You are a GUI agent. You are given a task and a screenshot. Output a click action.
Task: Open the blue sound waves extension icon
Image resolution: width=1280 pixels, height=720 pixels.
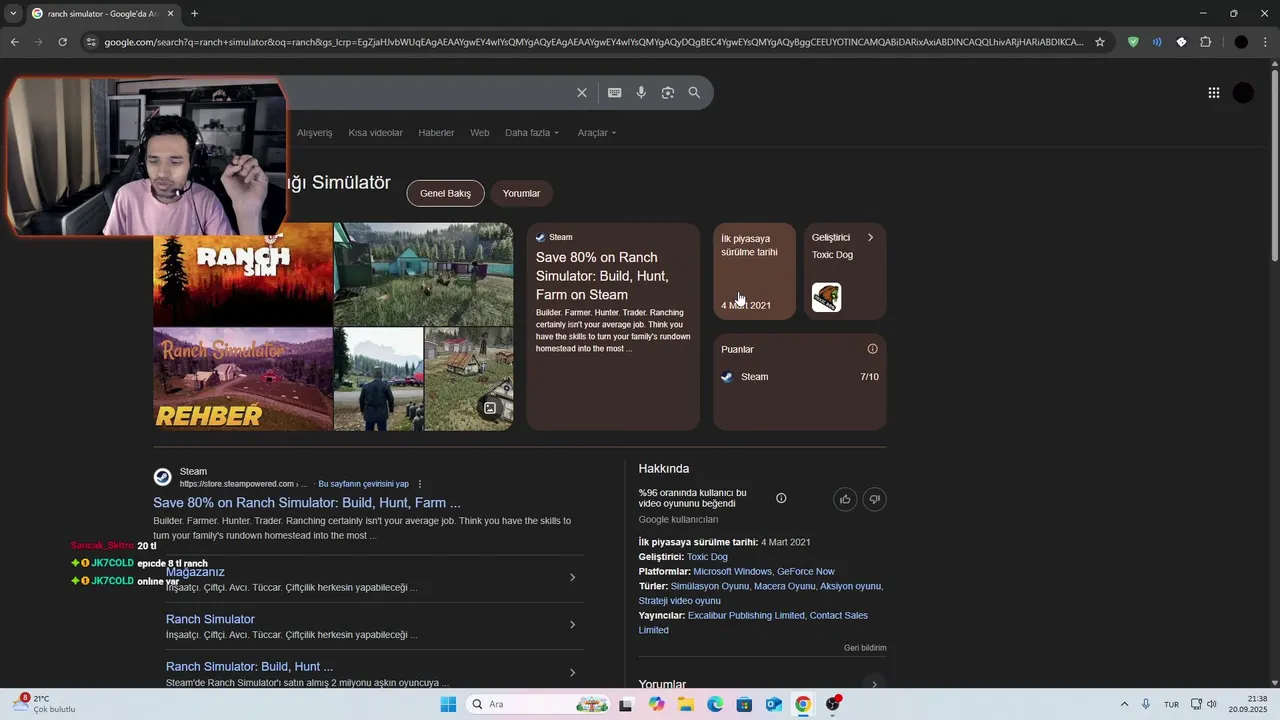1157,42
